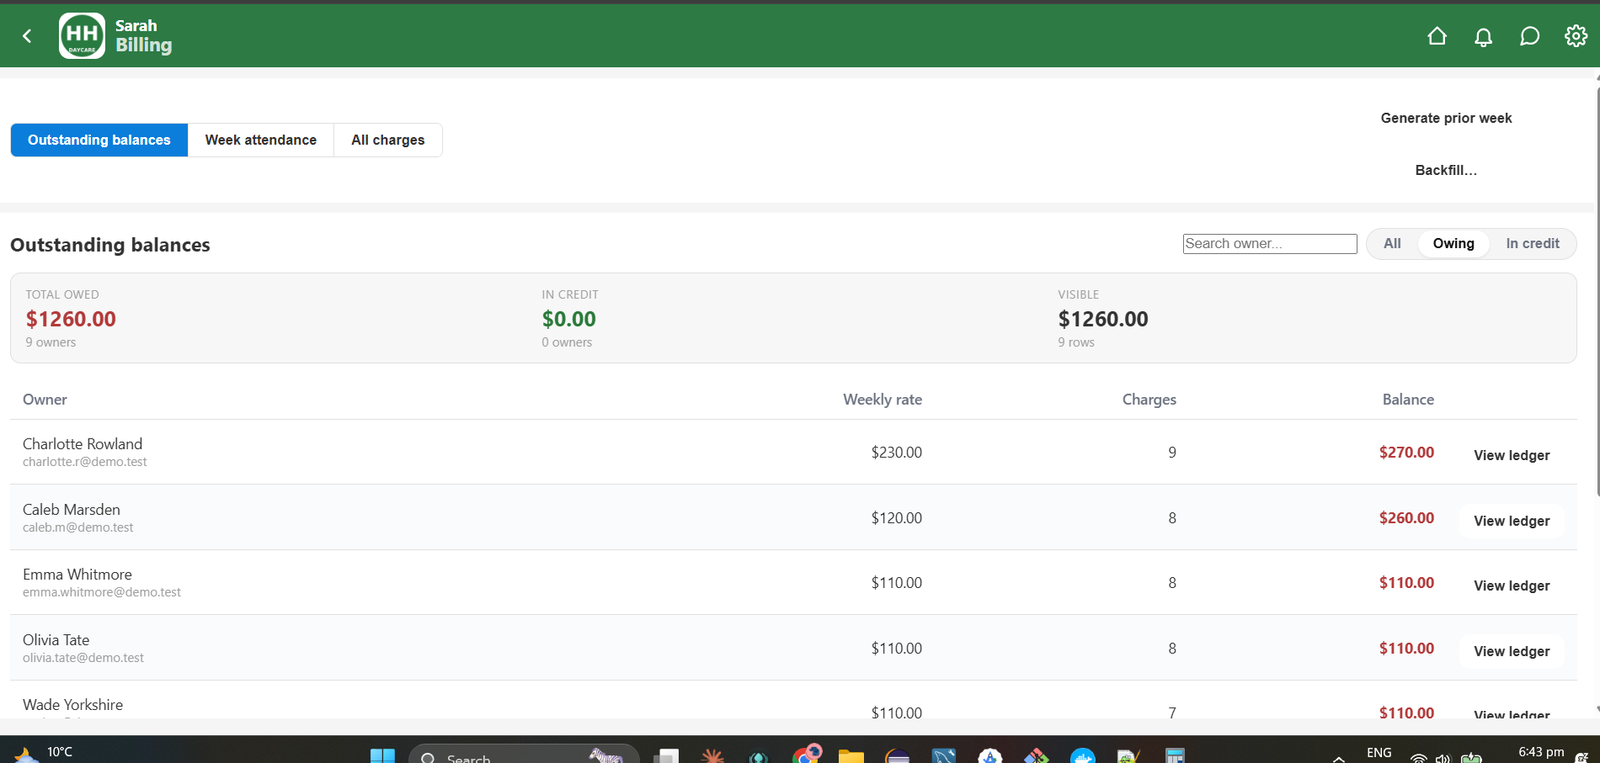Click the $260.00 balance
Image resolution: width=1600 pixels, height=763 pixels.
pos(1406,518)
